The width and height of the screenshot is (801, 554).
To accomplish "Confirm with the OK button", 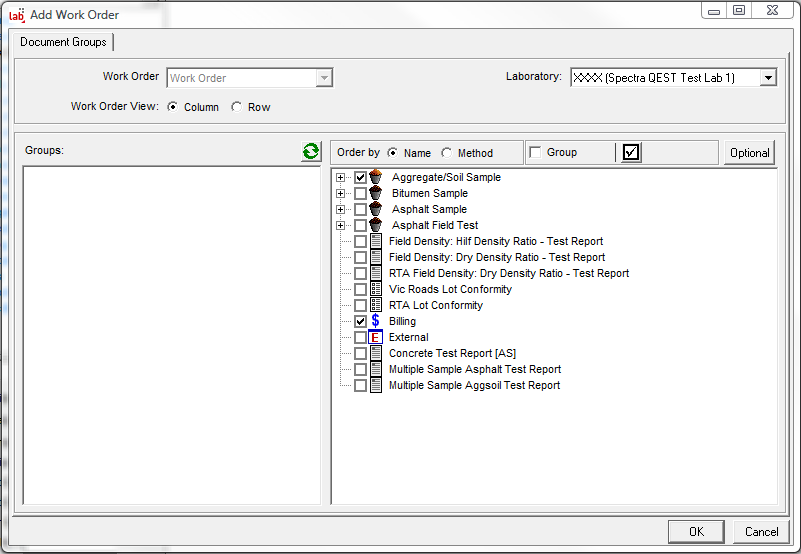I will pyautogui.click(x=696, y=531).
